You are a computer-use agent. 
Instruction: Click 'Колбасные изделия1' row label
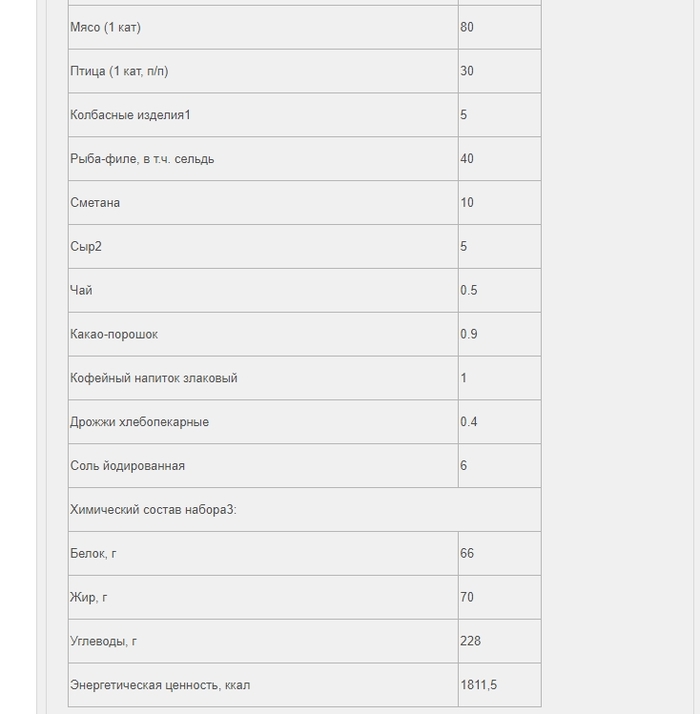pyautogui.click(x=130, y=115)
